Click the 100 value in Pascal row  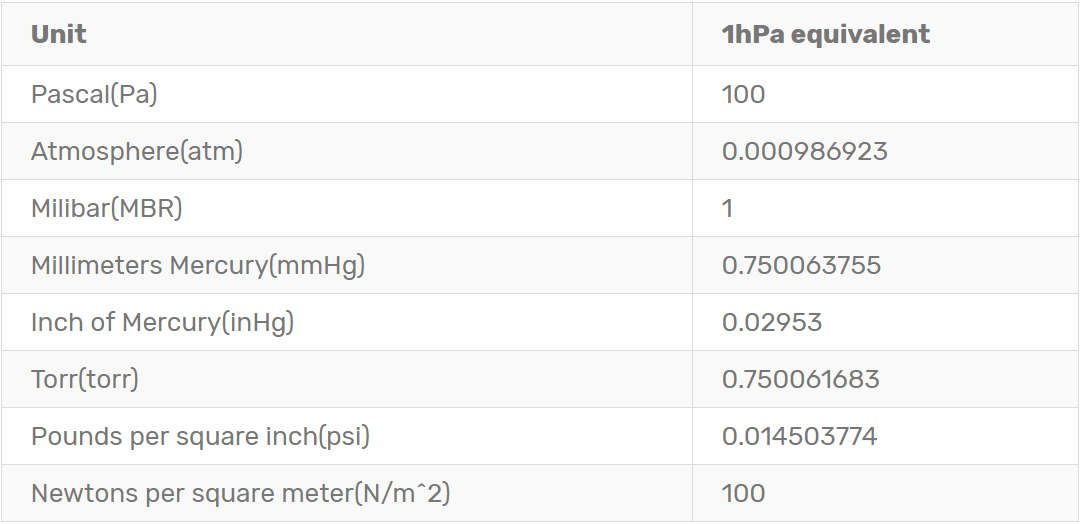pyautogui.click(x=743, y=95)
